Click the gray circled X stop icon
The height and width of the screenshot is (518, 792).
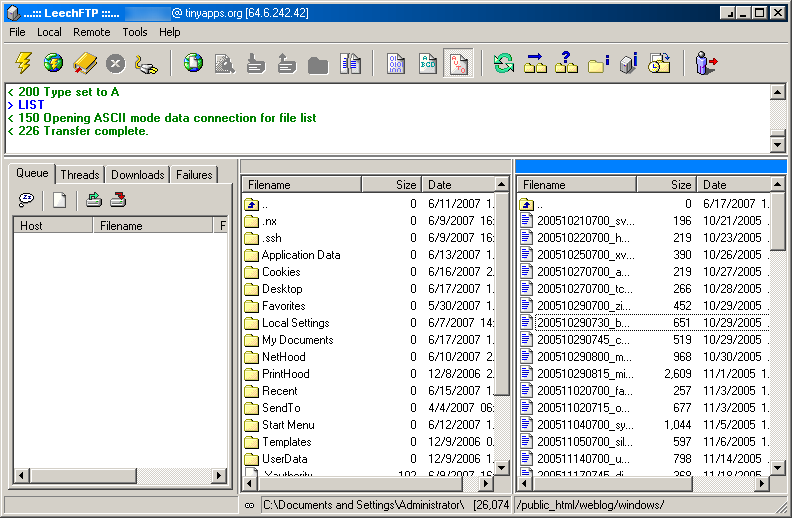pyautogui.click(x=115, y=64)
